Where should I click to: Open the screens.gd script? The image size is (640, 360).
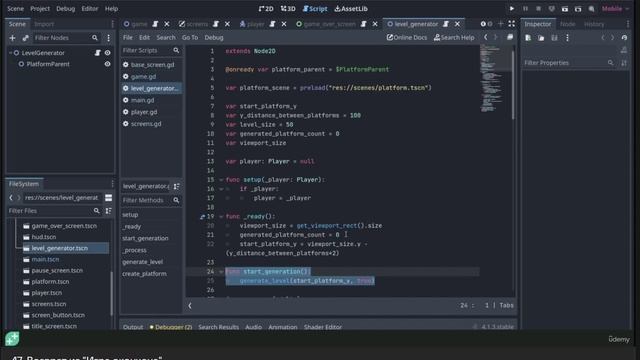(x=146, y=124)
